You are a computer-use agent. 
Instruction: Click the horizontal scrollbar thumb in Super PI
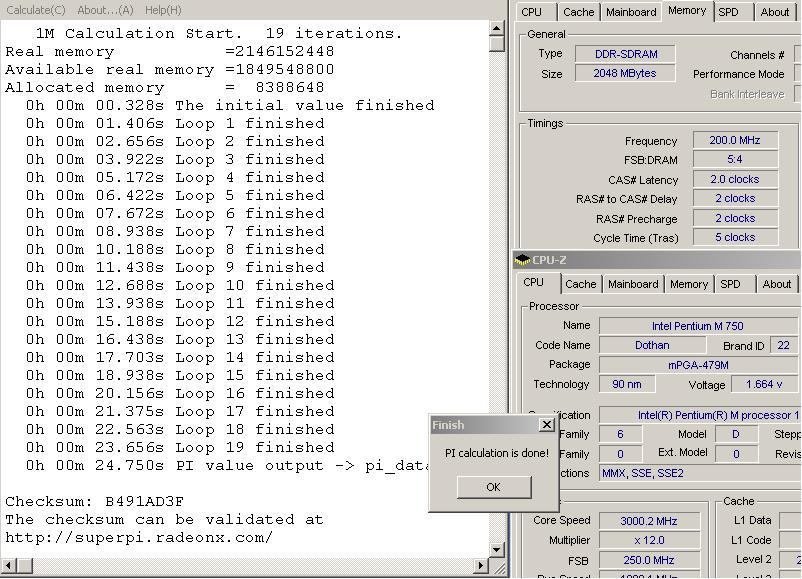24,566
